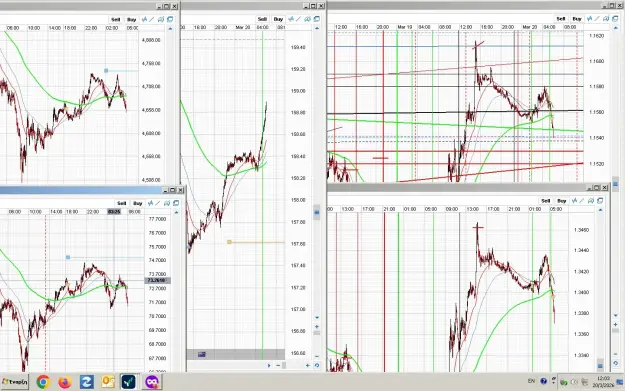This screenshot has height=391, width=625.
Task: Click horizontal zoom slider handle below the 159.00 chart
Action: coord(284,365)
